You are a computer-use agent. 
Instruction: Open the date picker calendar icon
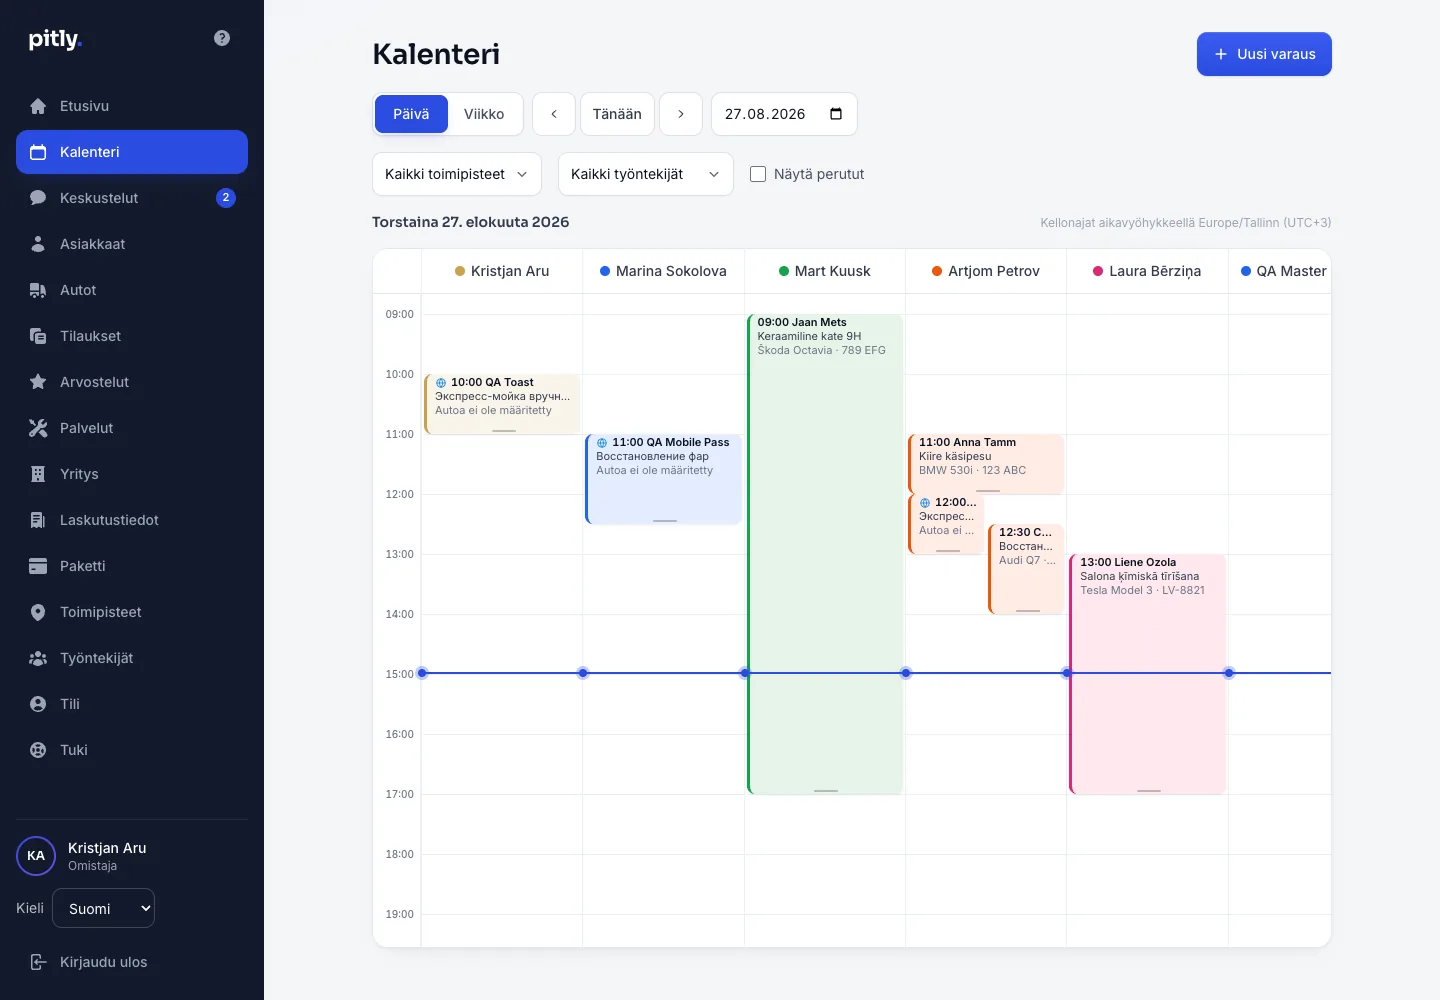pos(836,114)
